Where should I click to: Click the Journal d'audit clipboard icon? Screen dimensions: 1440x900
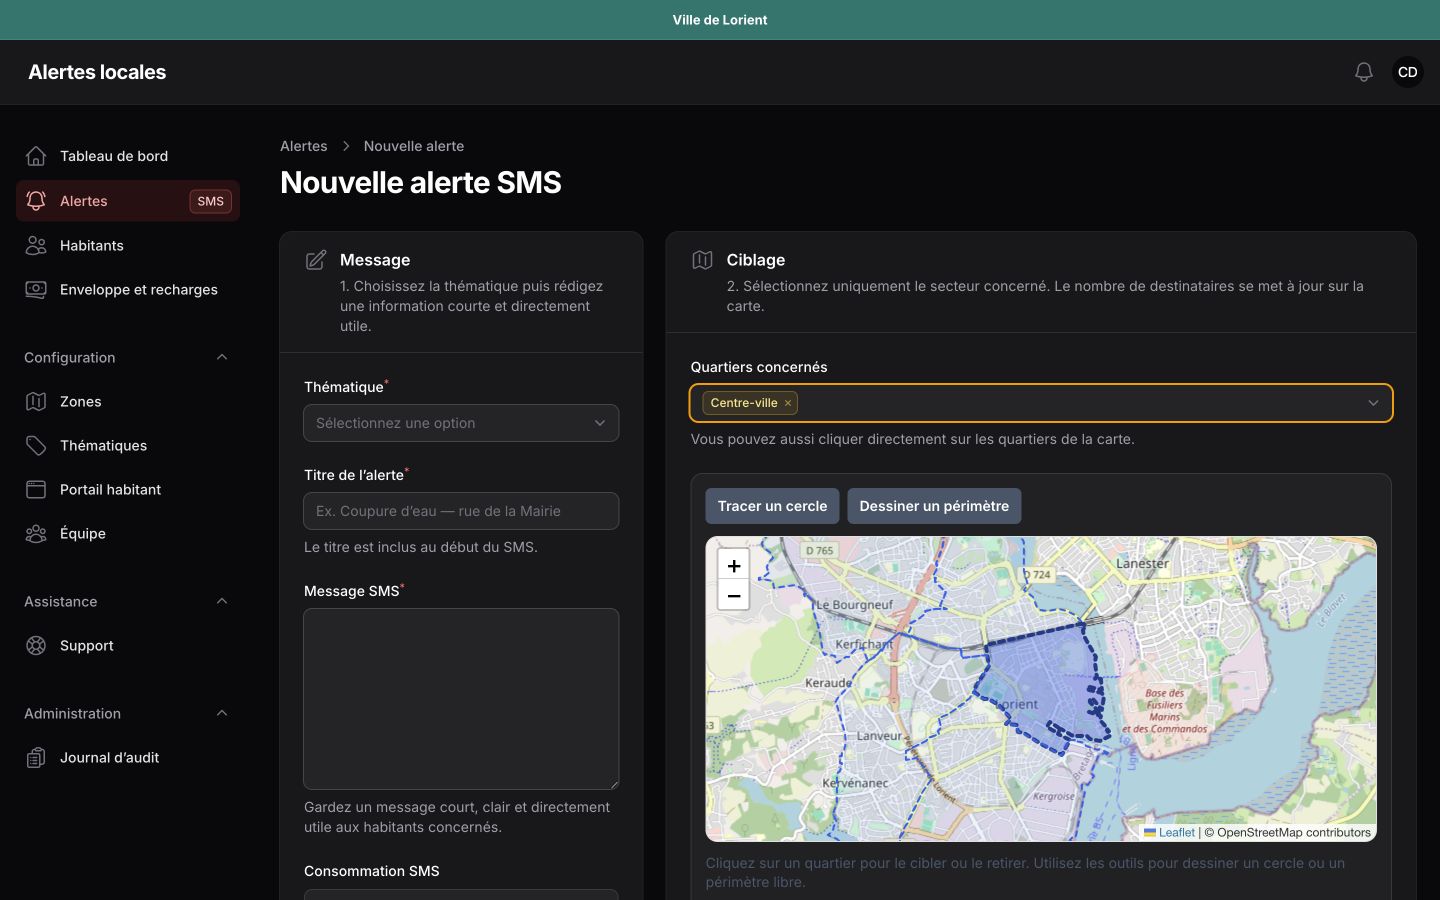(x=36, y=757)
